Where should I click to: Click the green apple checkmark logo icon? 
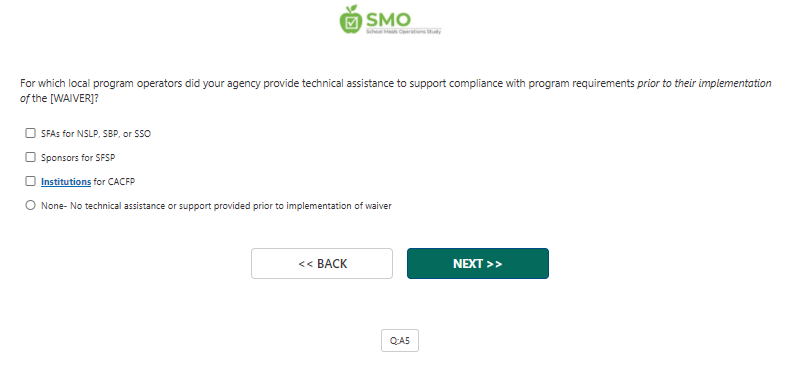(x=351, y=20)
